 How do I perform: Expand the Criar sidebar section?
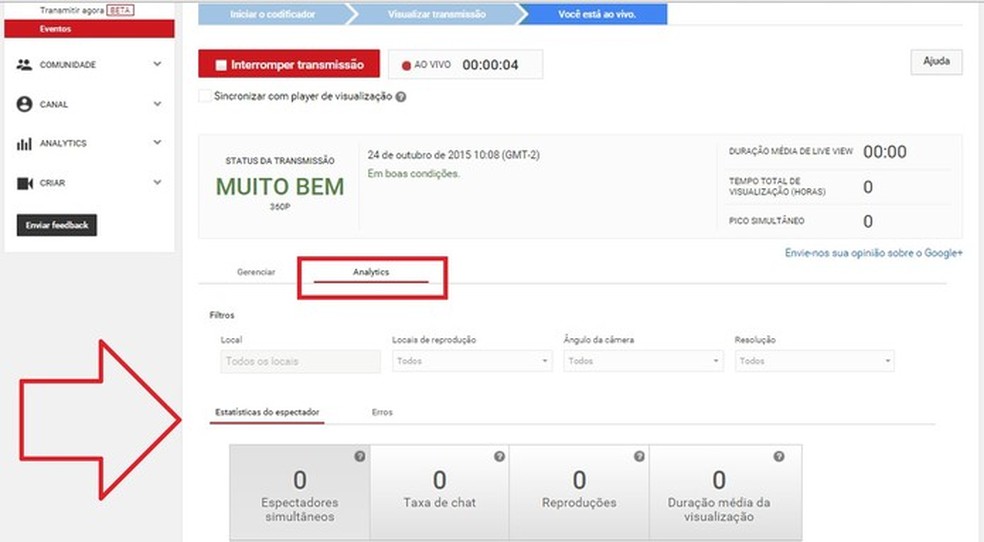[157, 182]
